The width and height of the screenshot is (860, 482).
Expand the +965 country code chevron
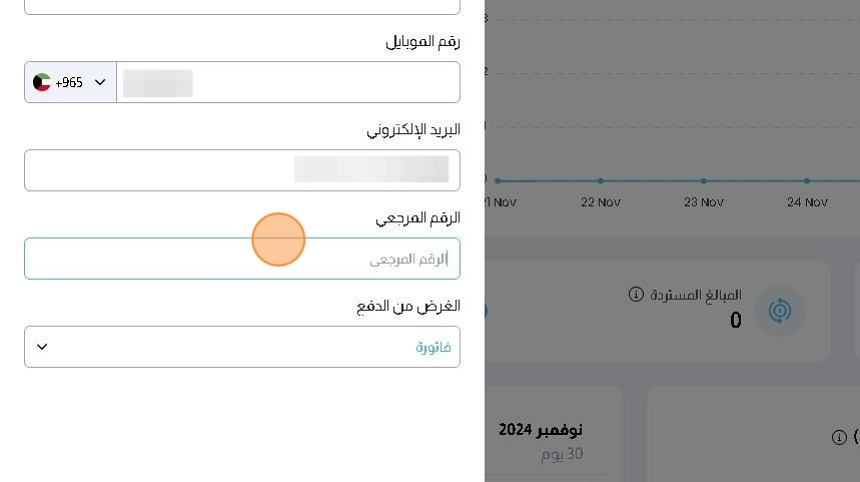(x=99, y=82)
